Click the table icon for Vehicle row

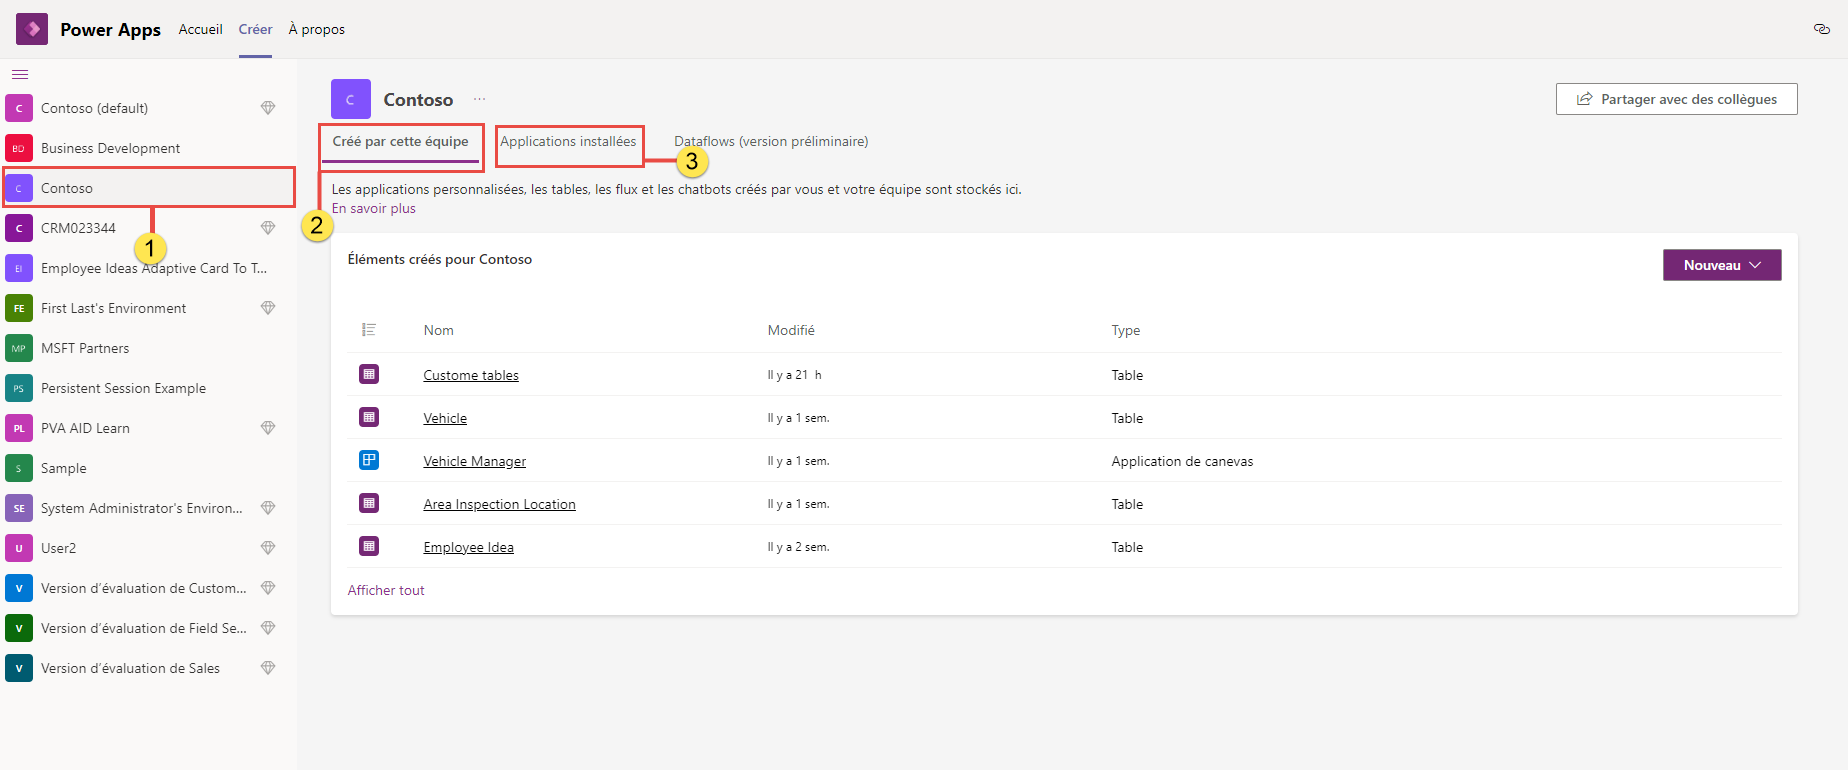[x=369, y=417]
